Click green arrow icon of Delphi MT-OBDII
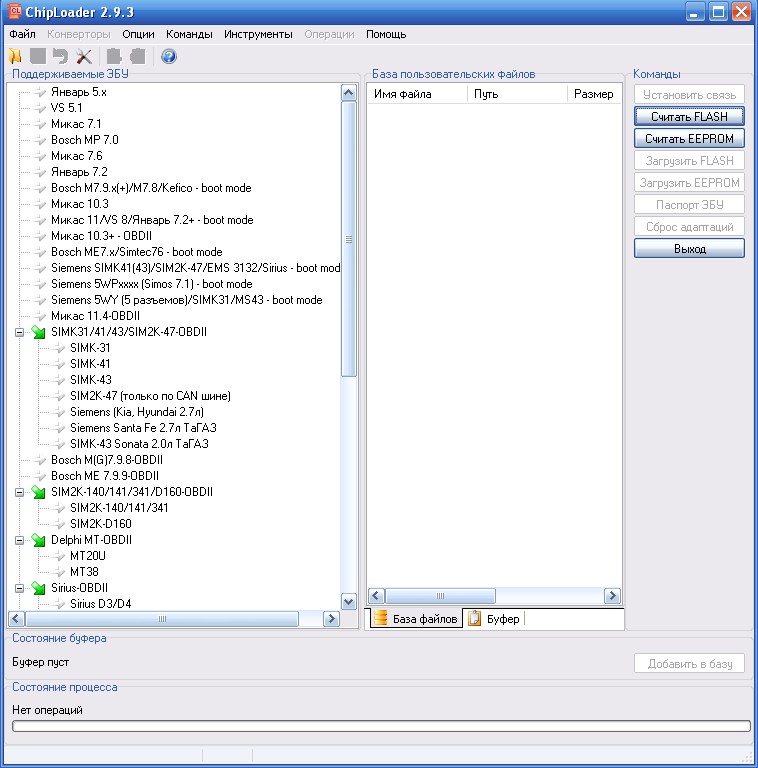Image resolution: width=758 pixels, height=768 pixels. click(x=38, y=540)
